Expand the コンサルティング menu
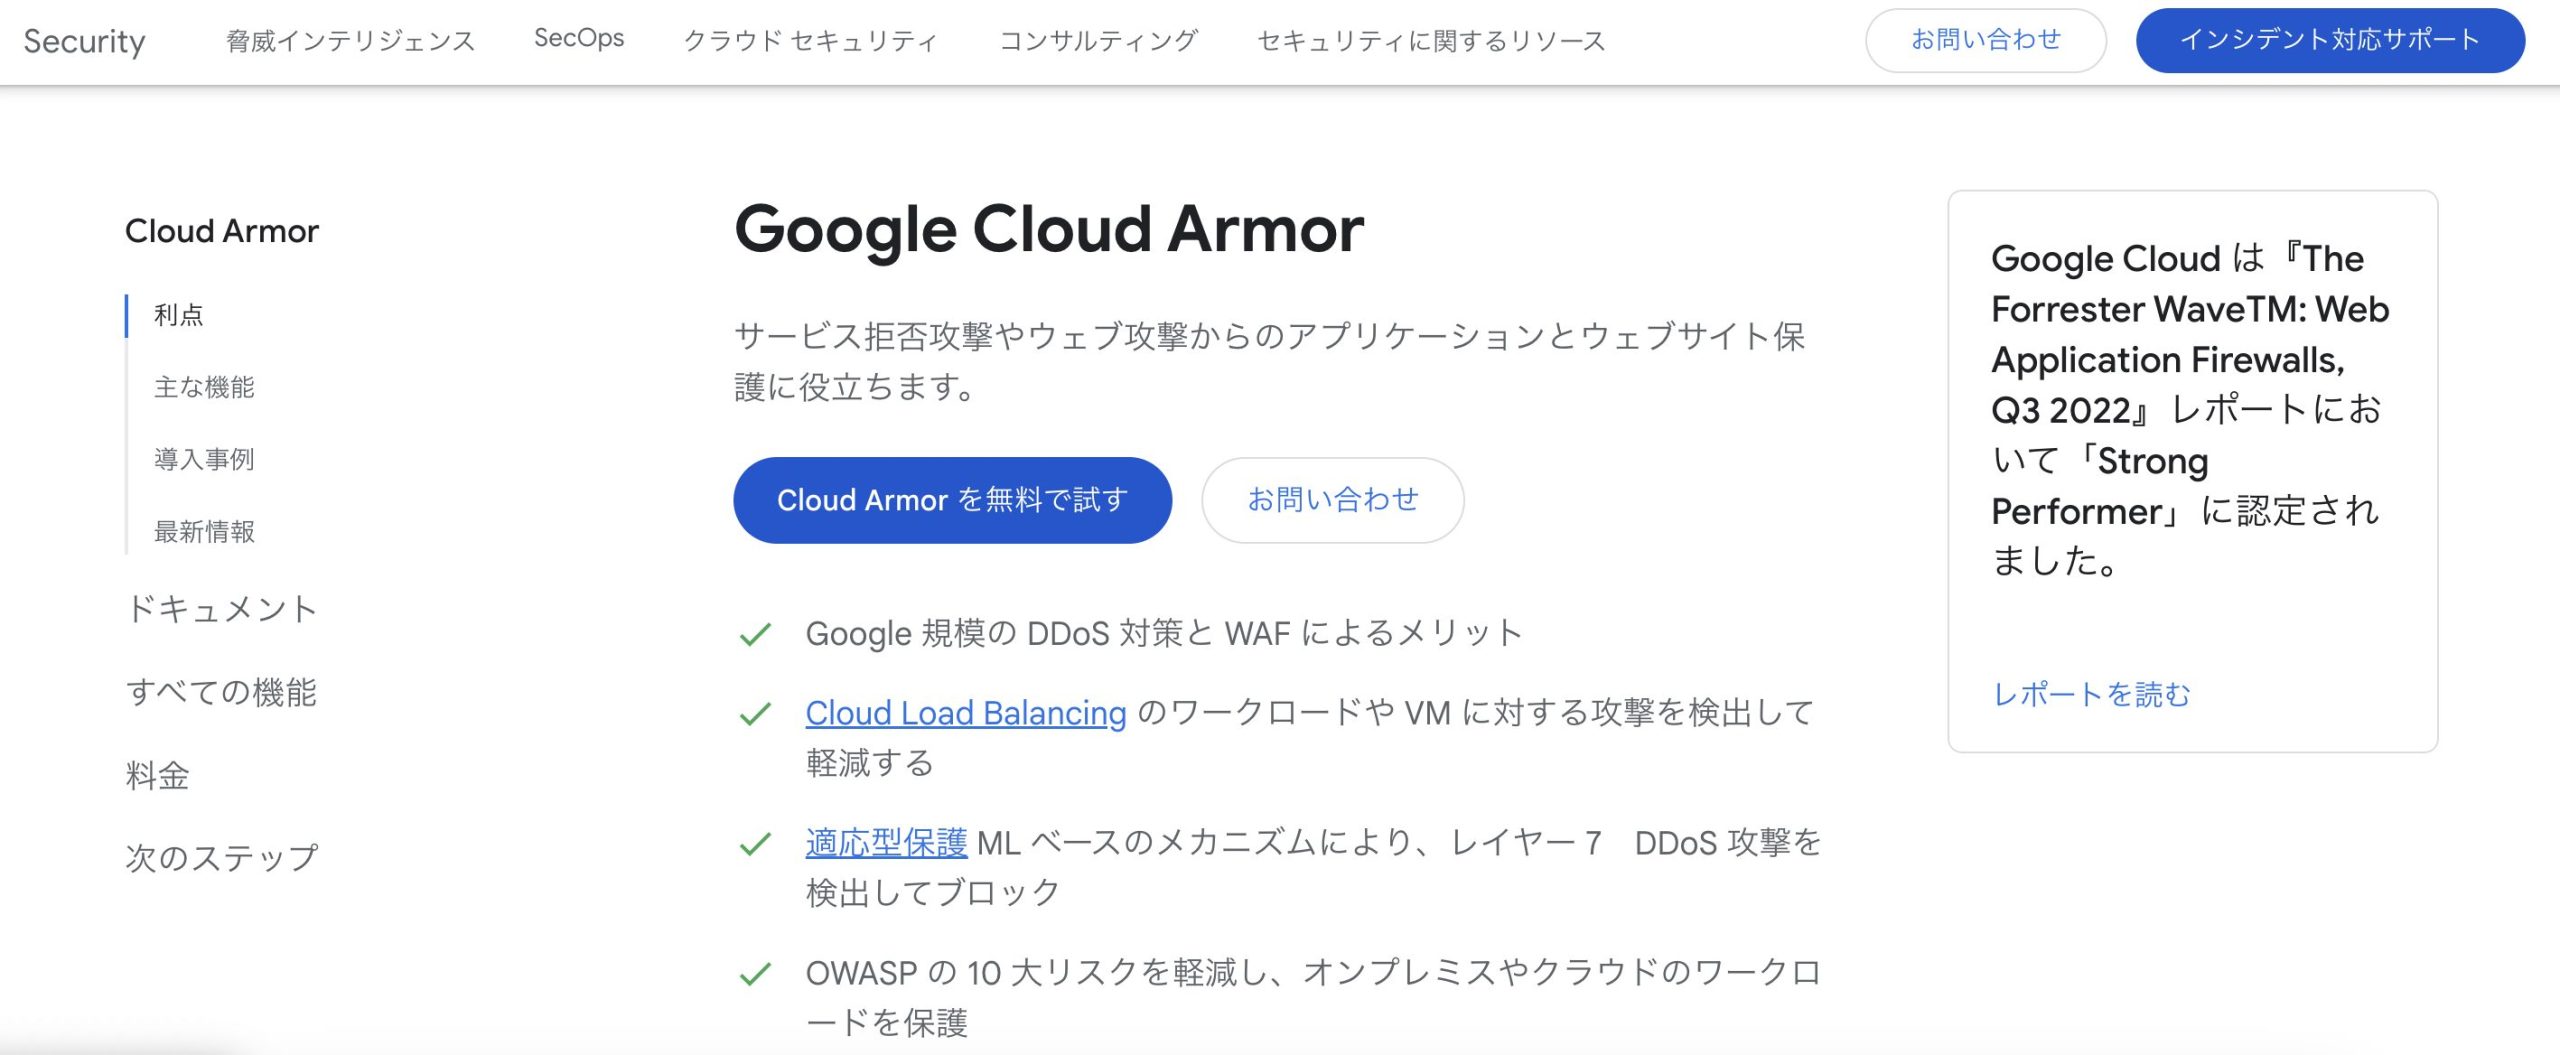The width and height of the screenshot is (2560, 1055). (1098, 40)
